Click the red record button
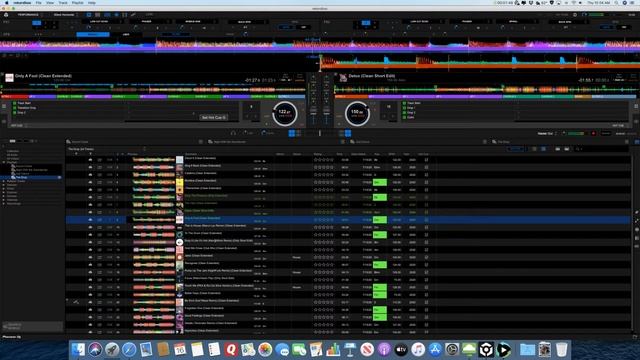Screen dimensions: 640x360 [x=593, y=133]
